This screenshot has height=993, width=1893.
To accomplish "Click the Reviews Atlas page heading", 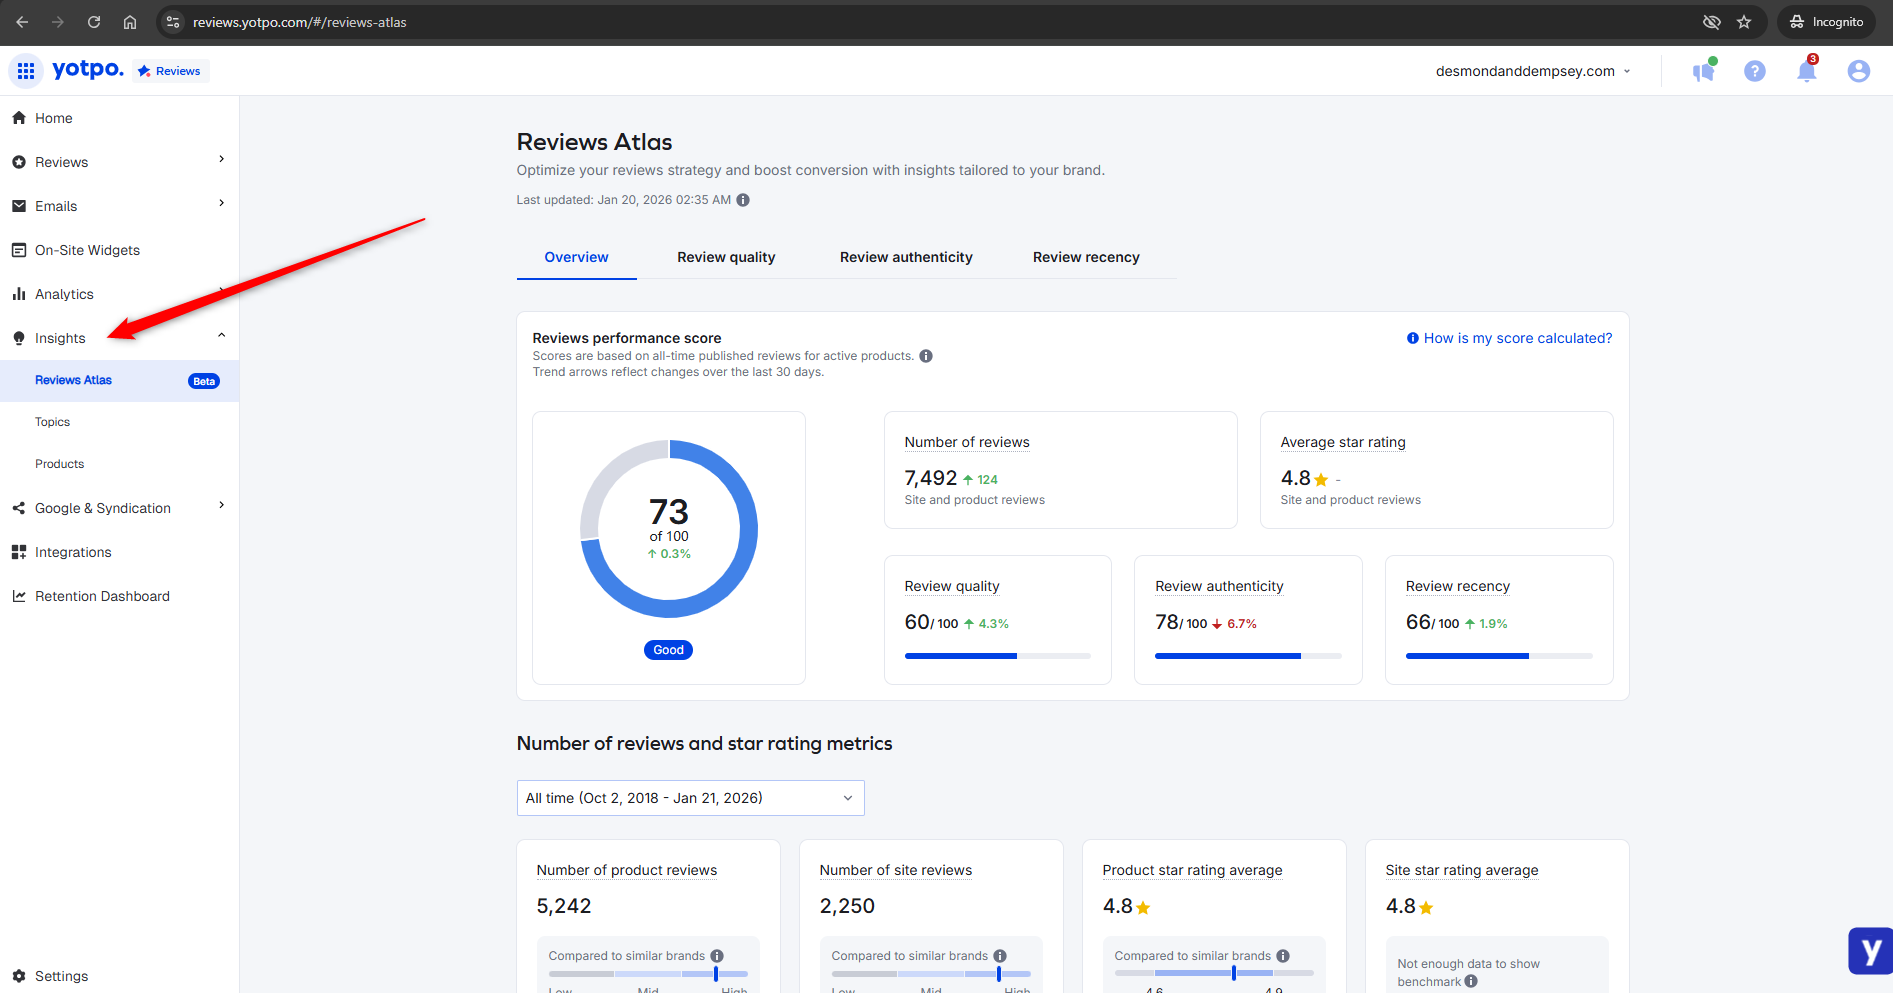I will [594, 142].
